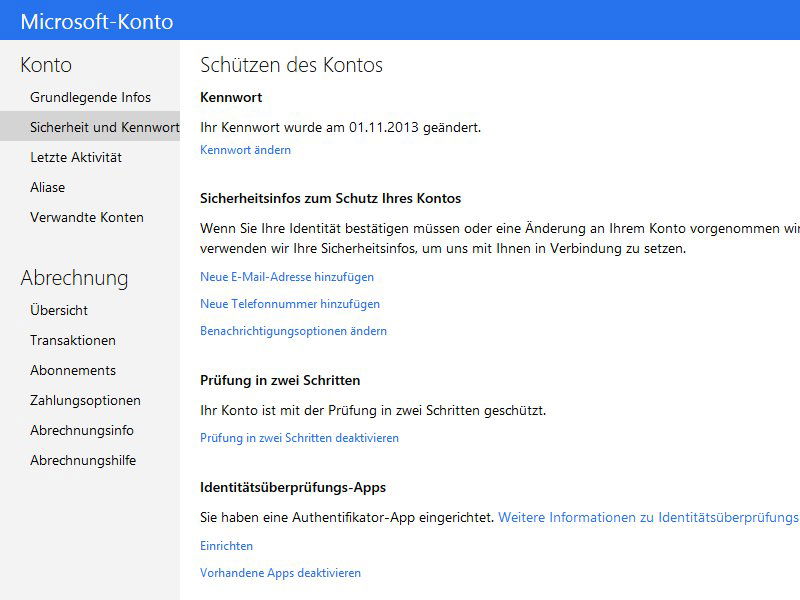
Task: Open the Aliase section
Action: [x=47, y=187]
